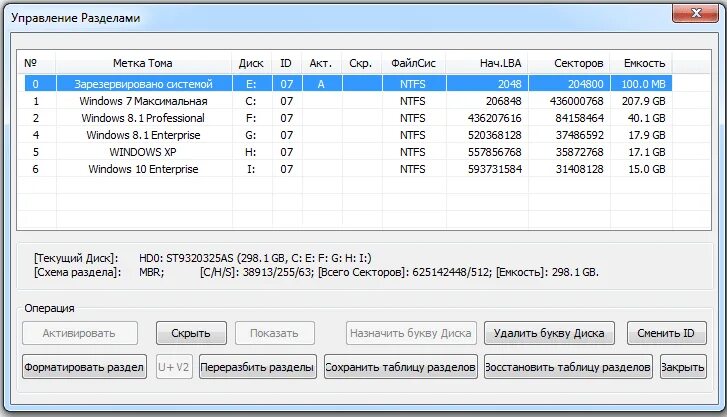The width and height of the screenshot is (727, 417).
Task: Click the Емкость column header
Action: (642, 63)
